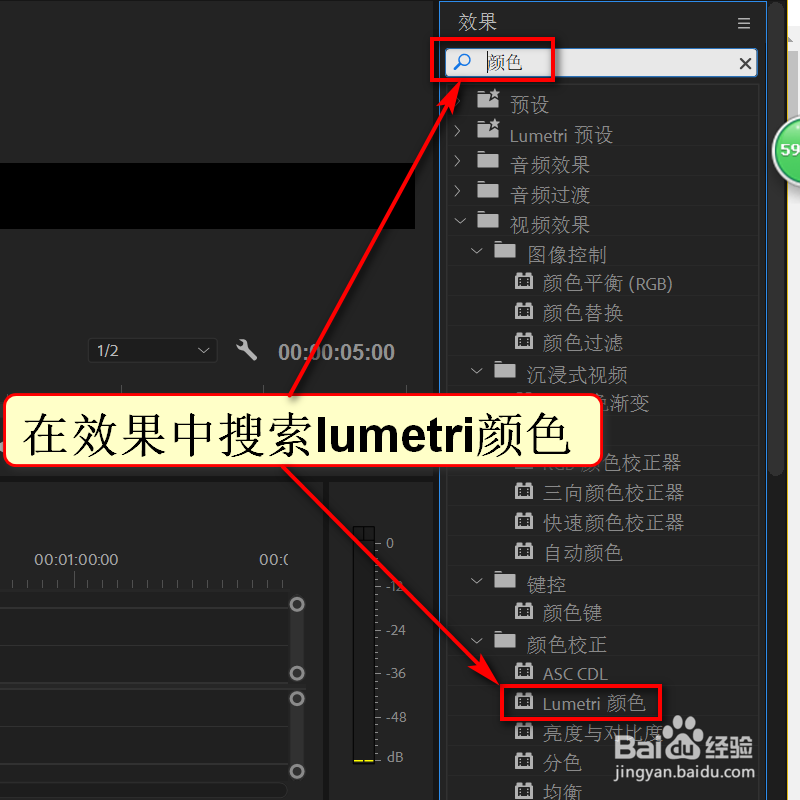Click the 音频过渡 folder icon

488,190
